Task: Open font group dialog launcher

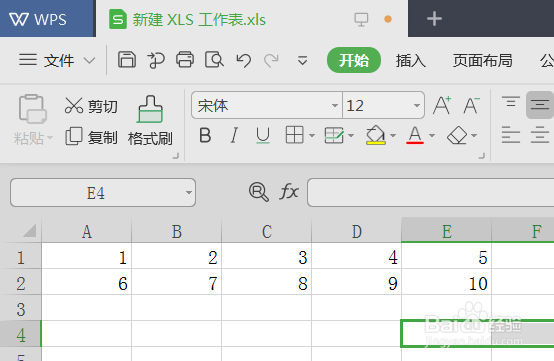Action: click(x=482, y=156)
